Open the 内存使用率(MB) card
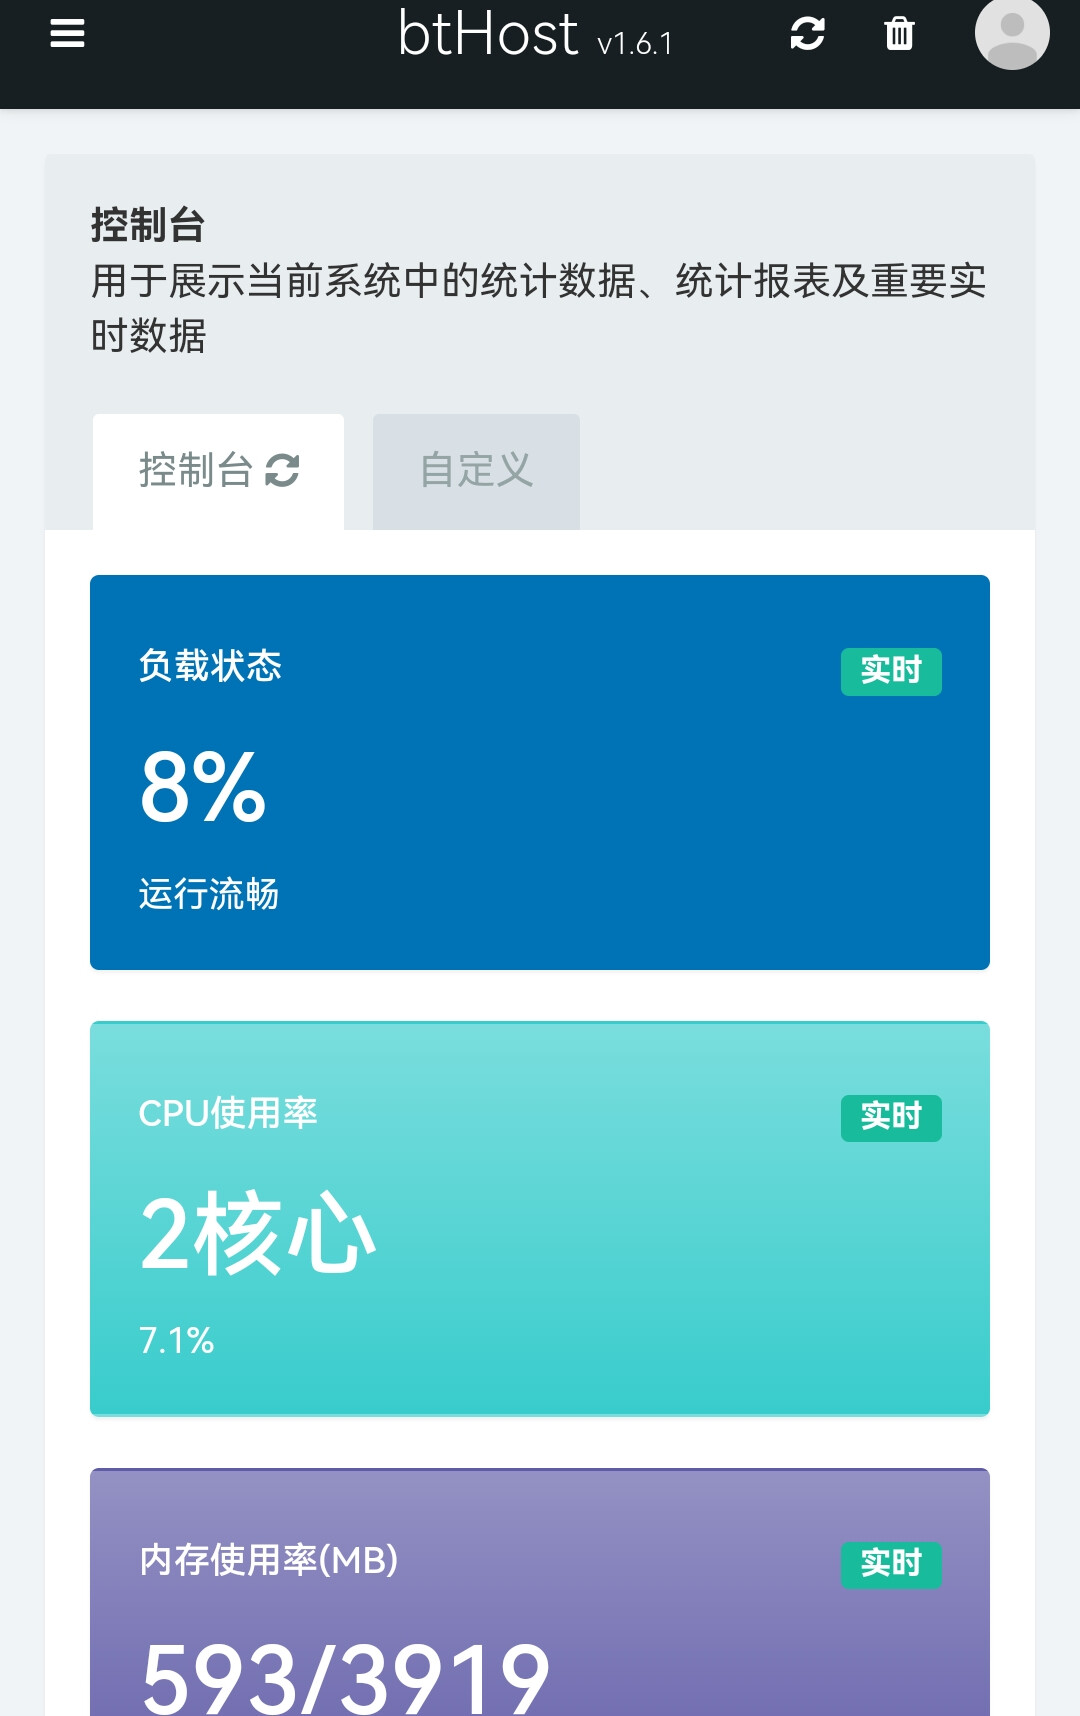The image size is (1080, 1716). coord(540,1592)
